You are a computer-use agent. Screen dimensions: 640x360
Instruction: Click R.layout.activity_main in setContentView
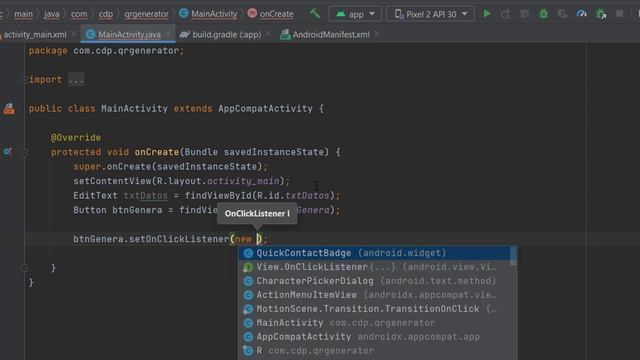(218, 181)
